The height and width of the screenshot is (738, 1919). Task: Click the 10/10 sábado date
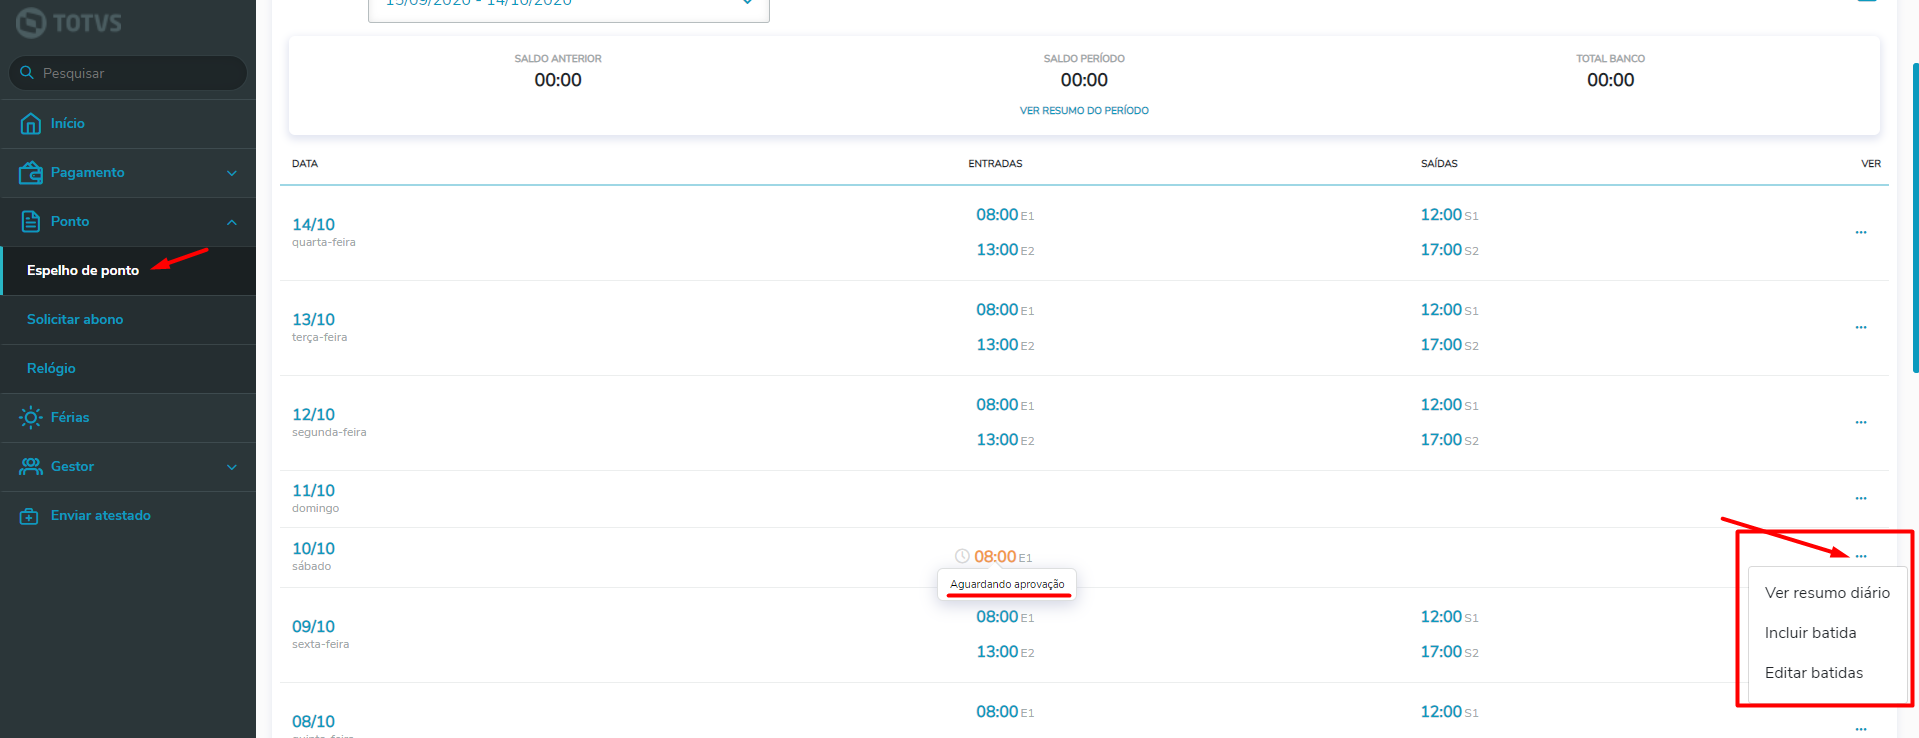(x=313, y=556)
